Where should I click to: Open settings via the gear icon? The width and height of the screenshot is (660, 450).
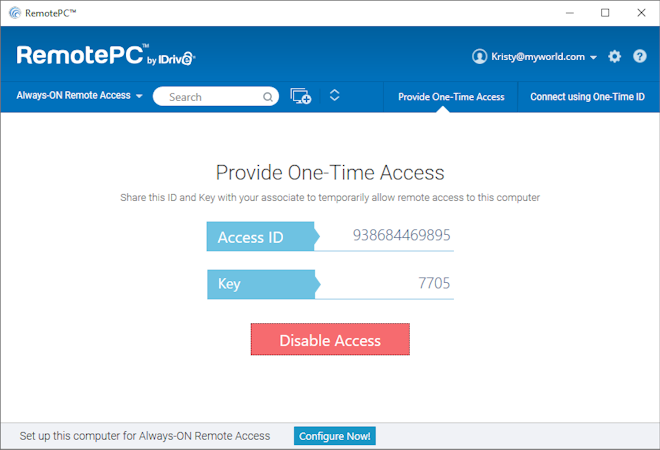click(614, 56)
